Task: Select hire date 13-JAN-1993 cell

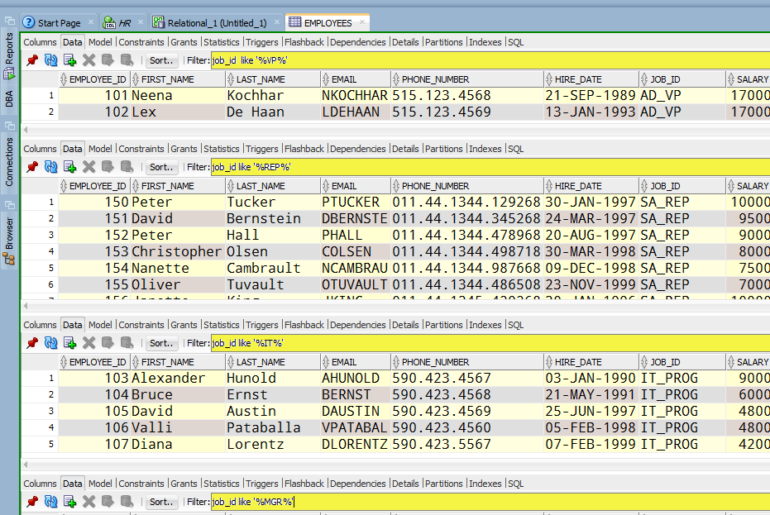Action: click(591, 112)
